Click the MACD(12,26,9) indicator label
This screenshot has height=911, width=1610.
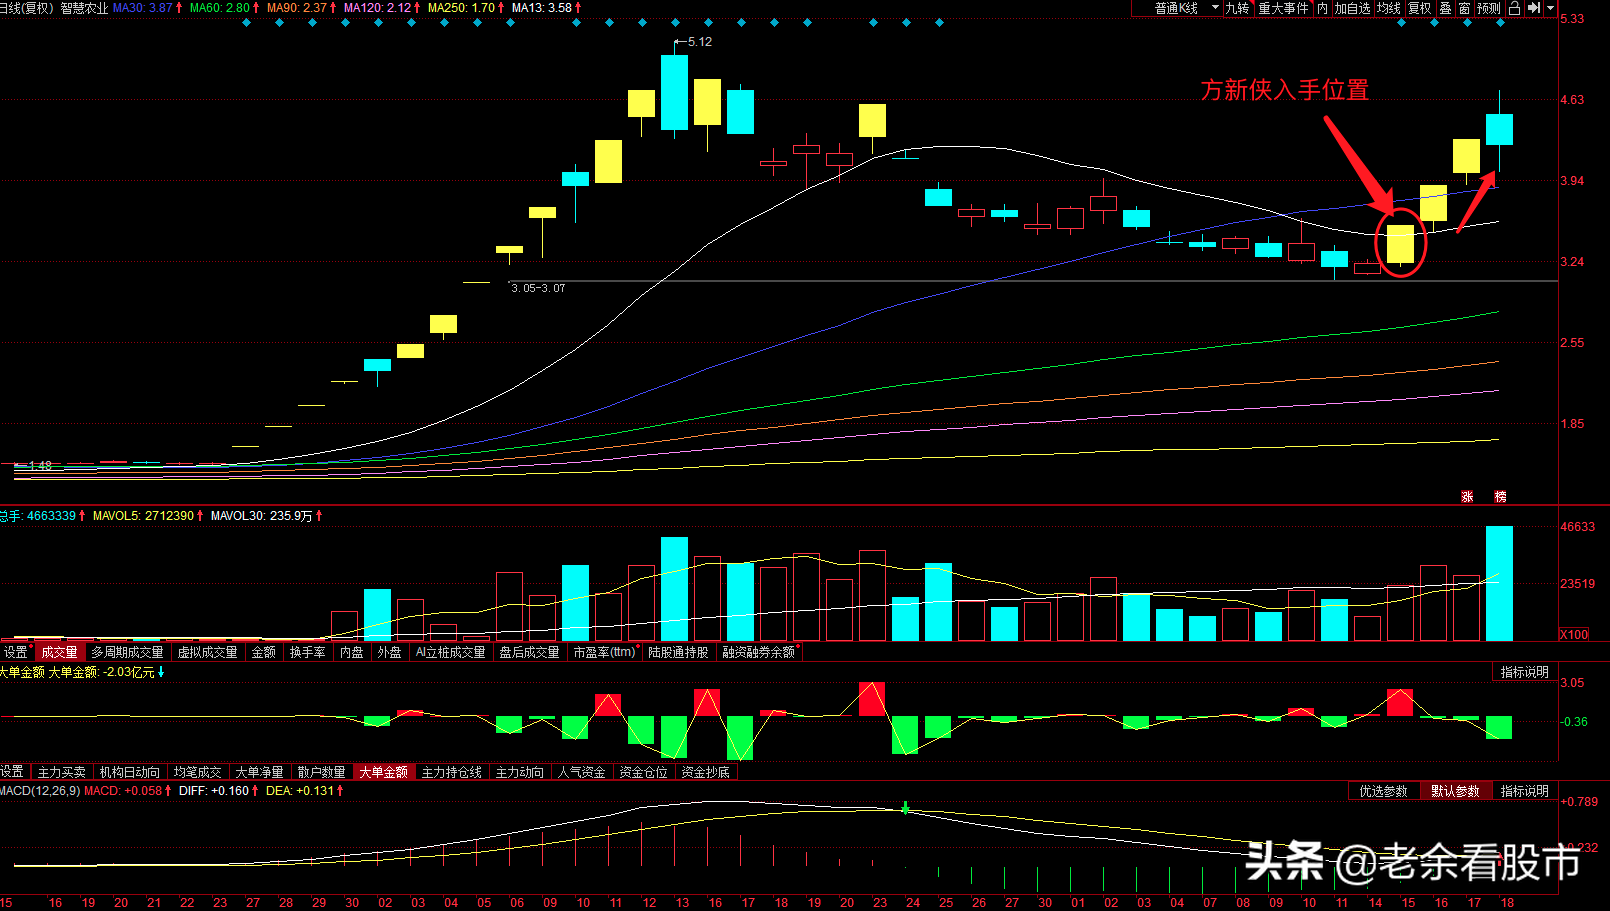(x=40, y=791)
